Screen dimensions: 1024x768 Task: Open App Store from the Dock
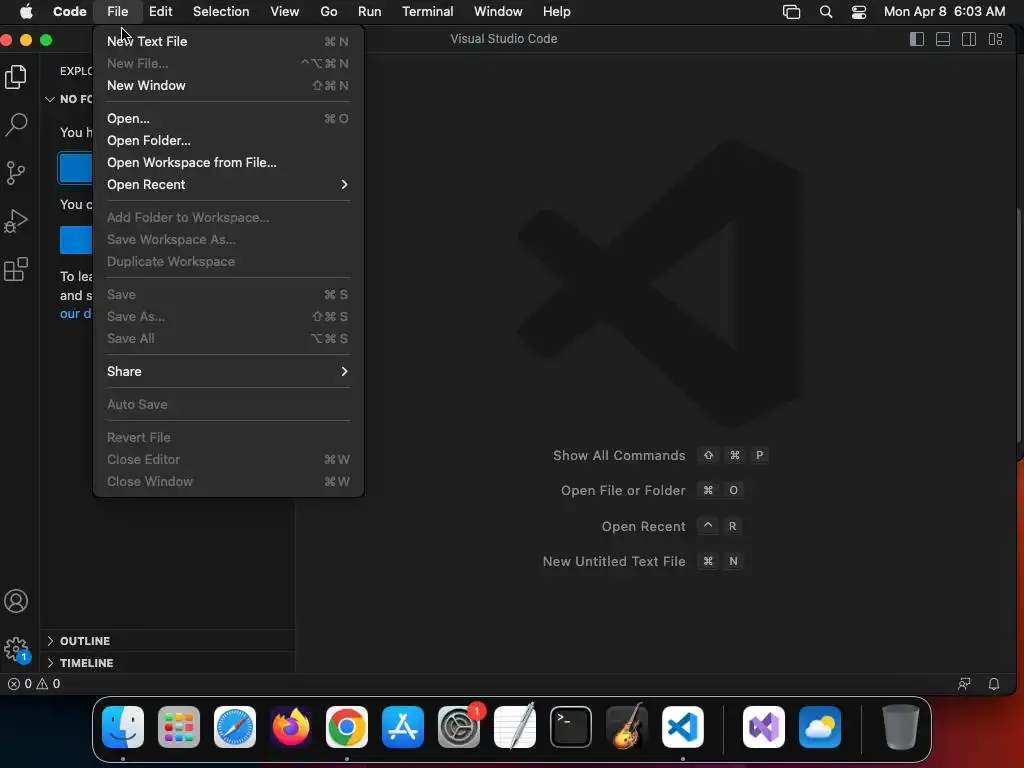(403, 727)
